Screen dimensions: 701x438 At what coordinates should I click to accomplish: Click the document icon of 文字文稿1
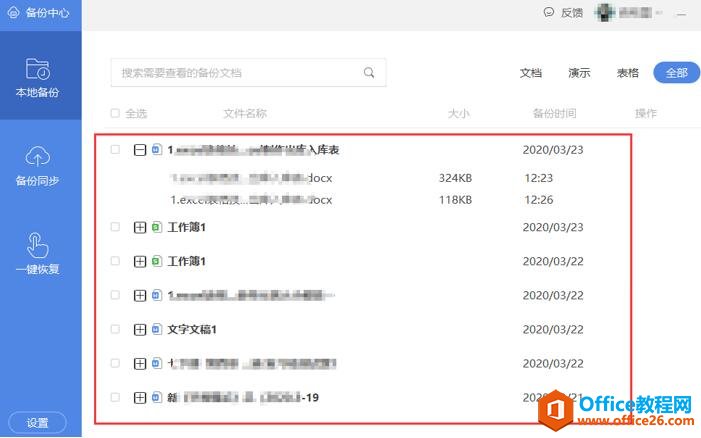[156, 329]
